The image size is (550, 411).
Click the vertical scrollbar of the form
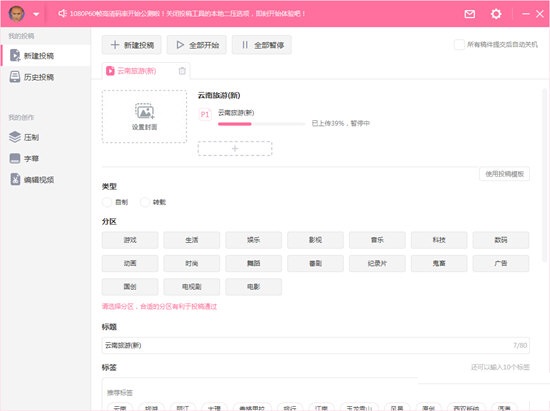tap(545, 175)
